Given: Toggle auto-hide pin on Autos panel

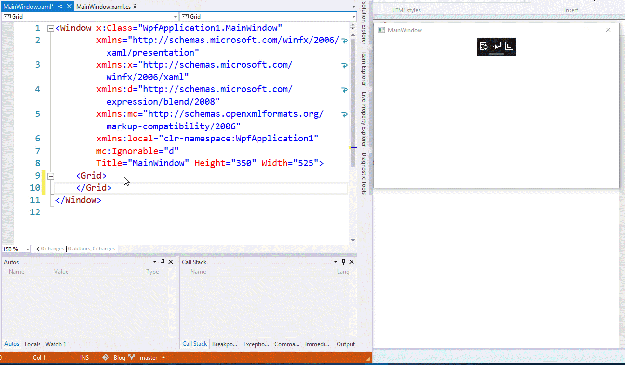Looking at the screenshot, I should click(x=163, y=262).
